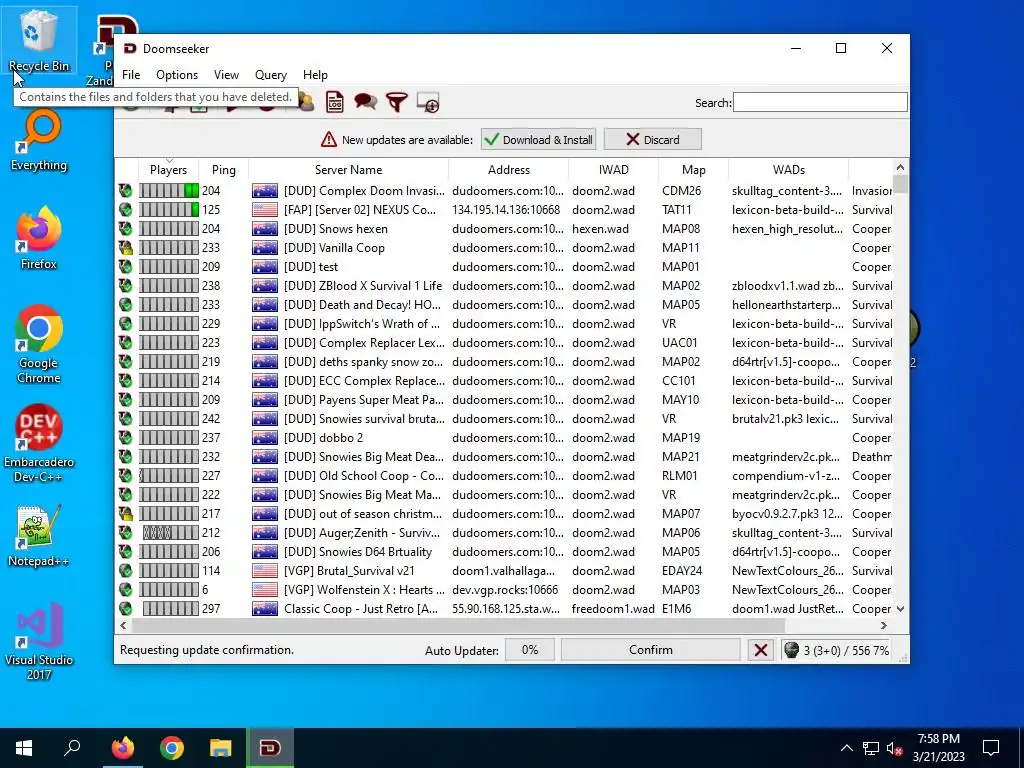
Task: Select "[DUD] Snows hexen" server row
Action: tap(504, 229)
